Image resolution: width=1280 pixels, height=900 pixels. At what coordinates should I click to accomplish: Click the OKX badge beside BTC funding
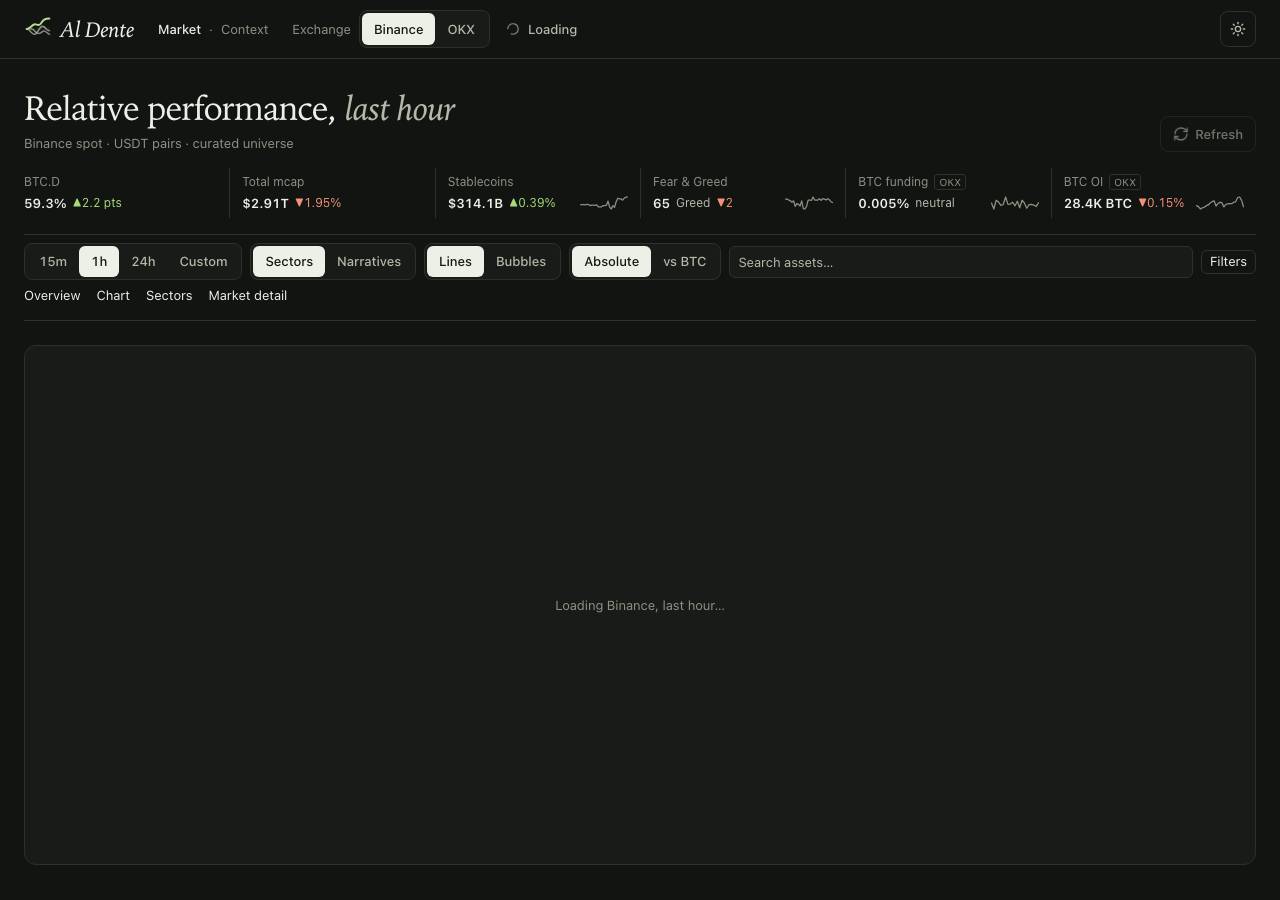tap(950, 182)
